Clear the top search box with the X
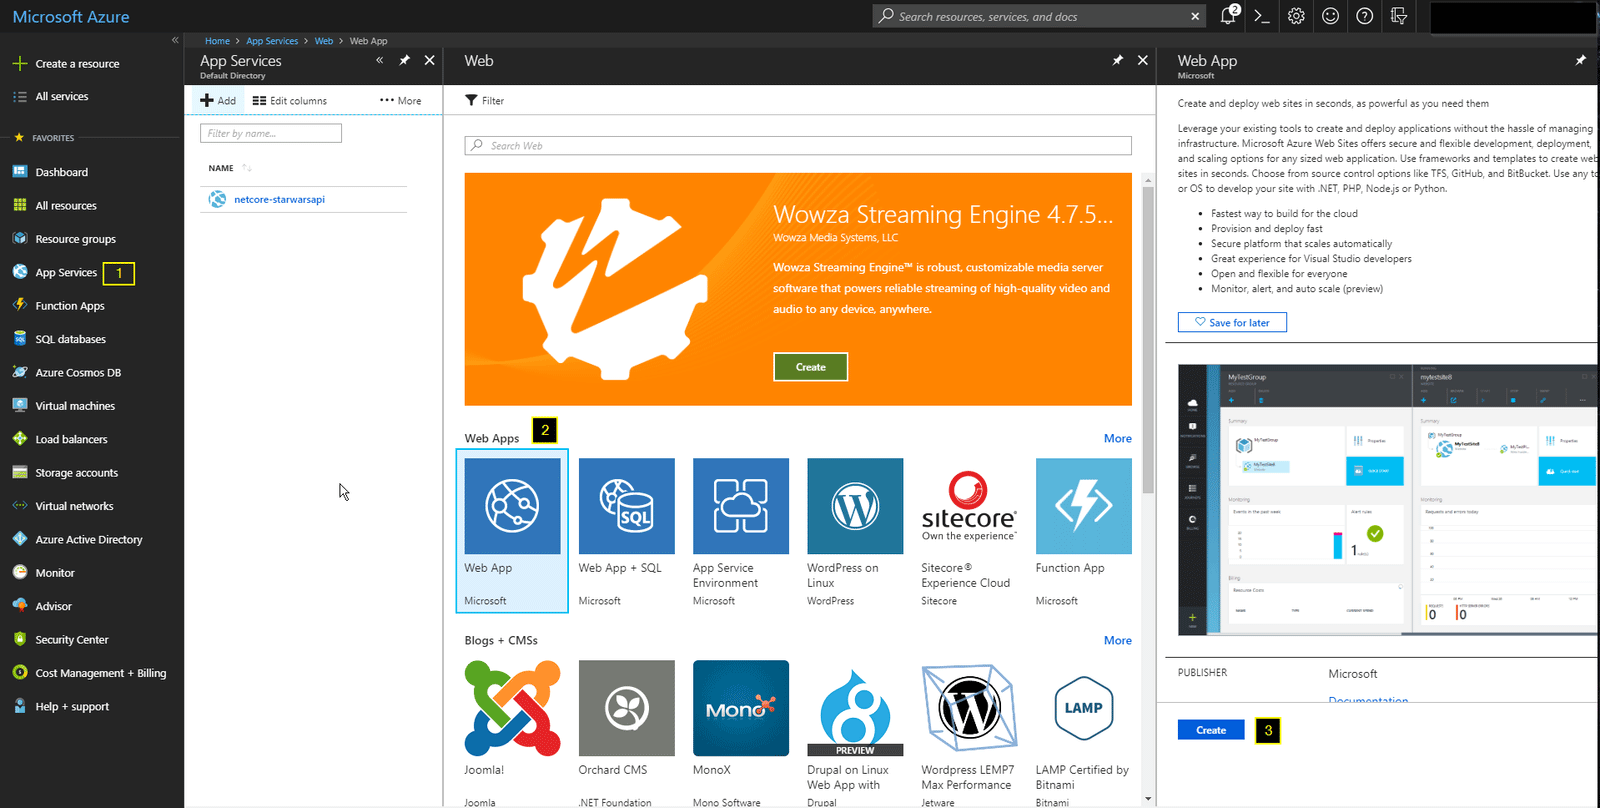1600x808 pixels. pos(1195,16)
